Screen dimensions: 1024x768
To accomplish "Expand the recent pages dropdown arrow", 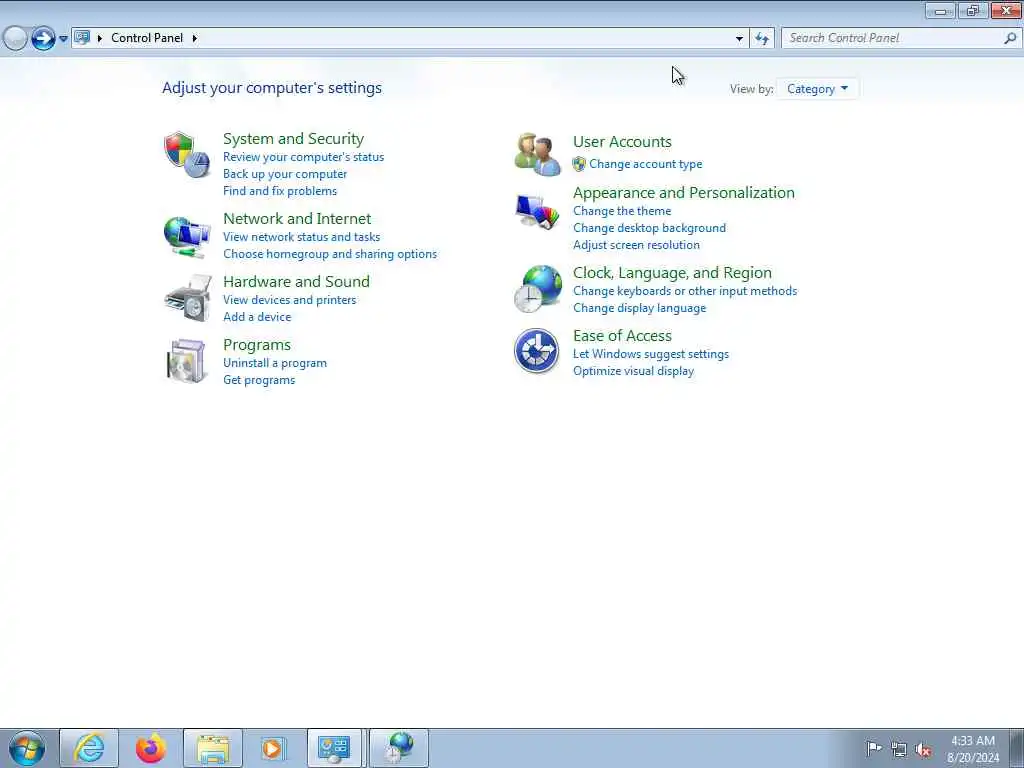I will (x=63, y=39).
